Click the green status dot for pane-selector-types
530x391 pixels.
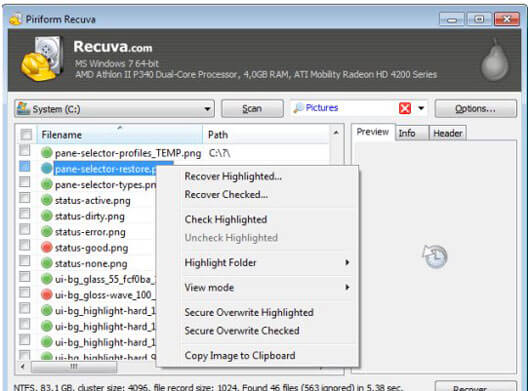[47, 184]
